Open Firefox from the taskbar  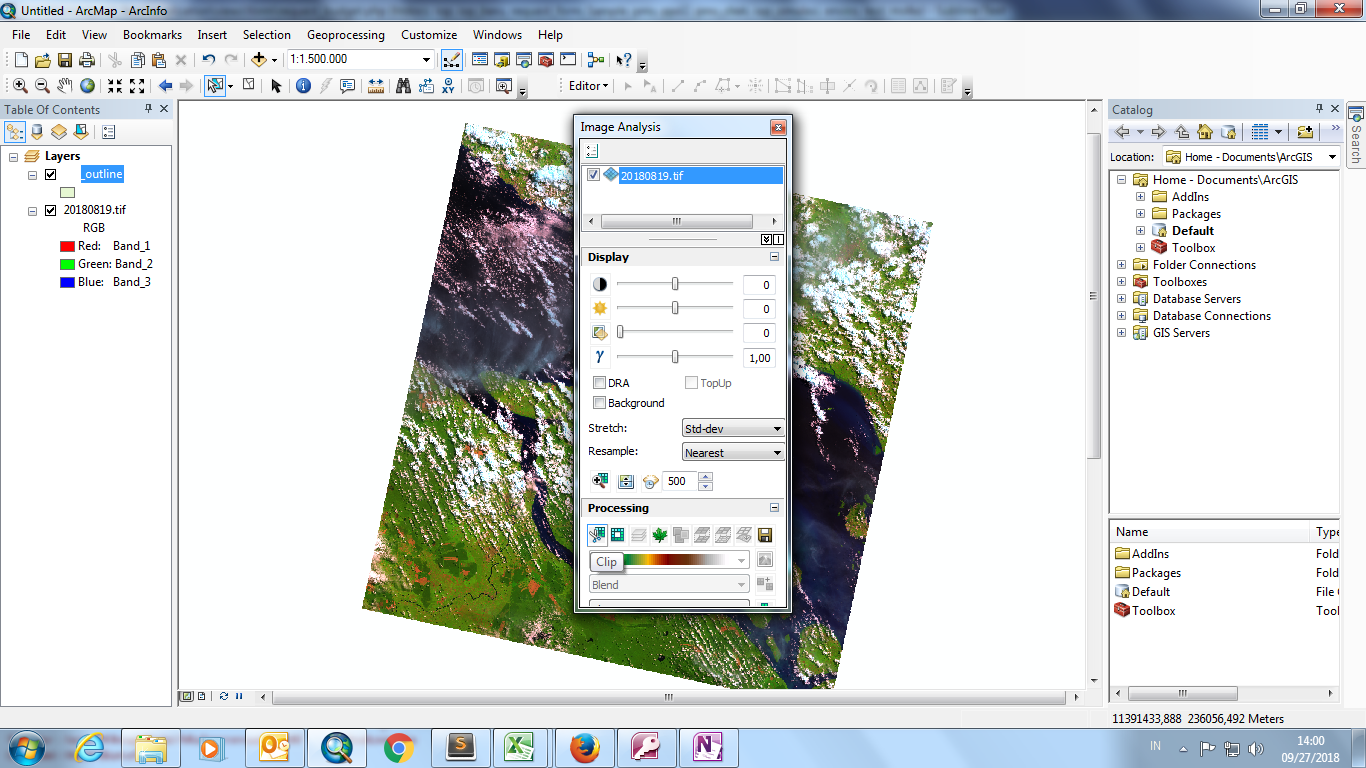(583, 747)
